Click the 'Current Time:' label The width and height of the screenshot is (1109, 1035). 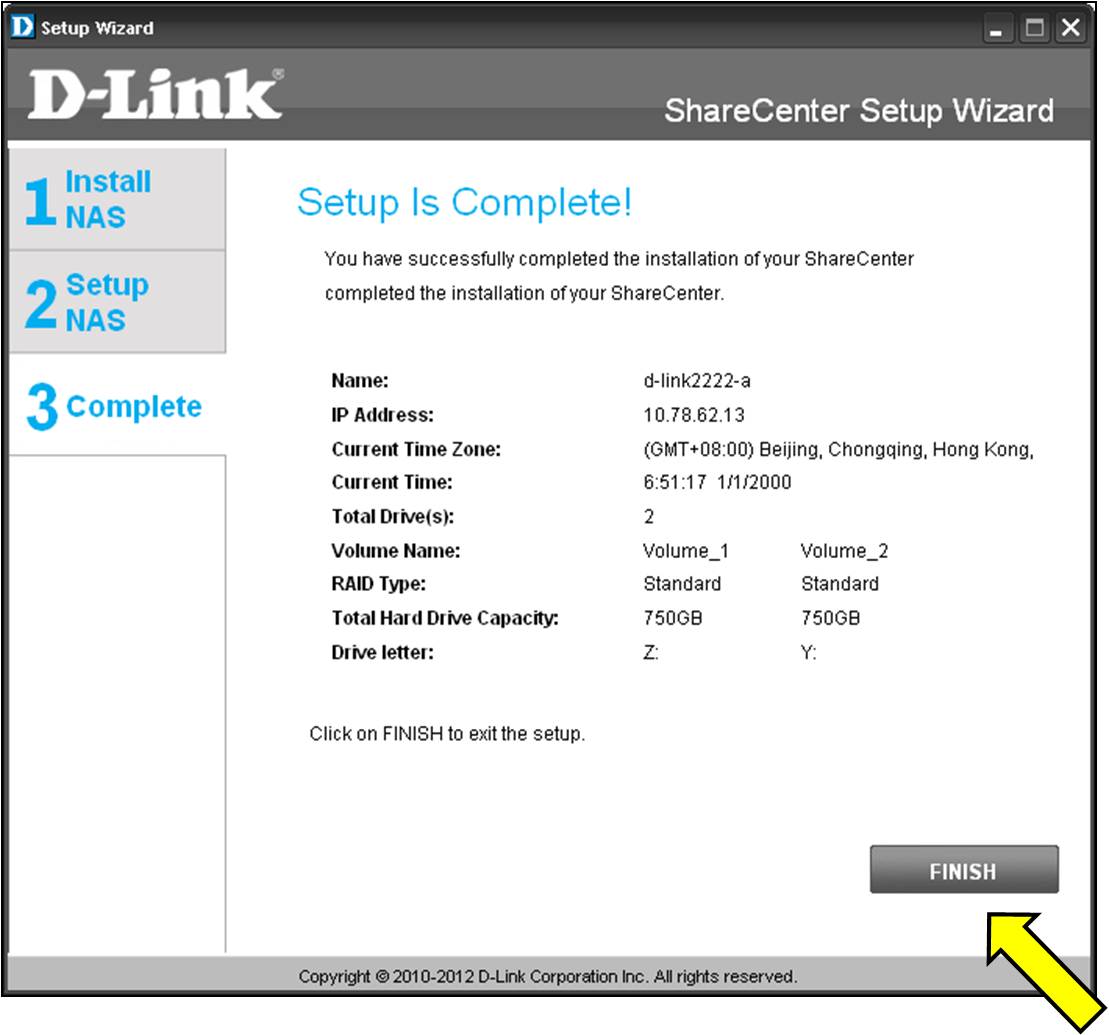pos(392,482)
